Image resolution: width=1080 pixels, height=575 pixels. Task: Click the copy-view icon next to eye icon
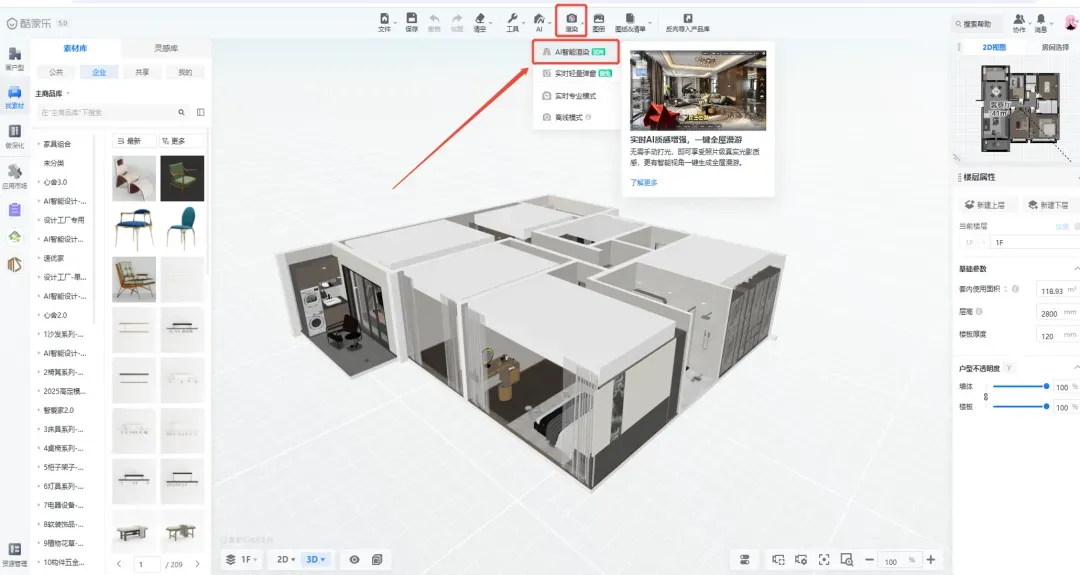point(377,560)
